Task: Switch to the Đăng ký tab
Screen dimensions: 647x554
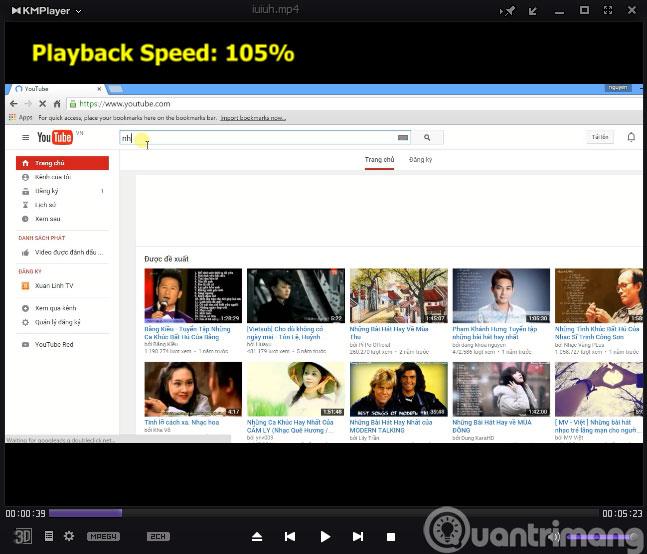Action: 420,160
